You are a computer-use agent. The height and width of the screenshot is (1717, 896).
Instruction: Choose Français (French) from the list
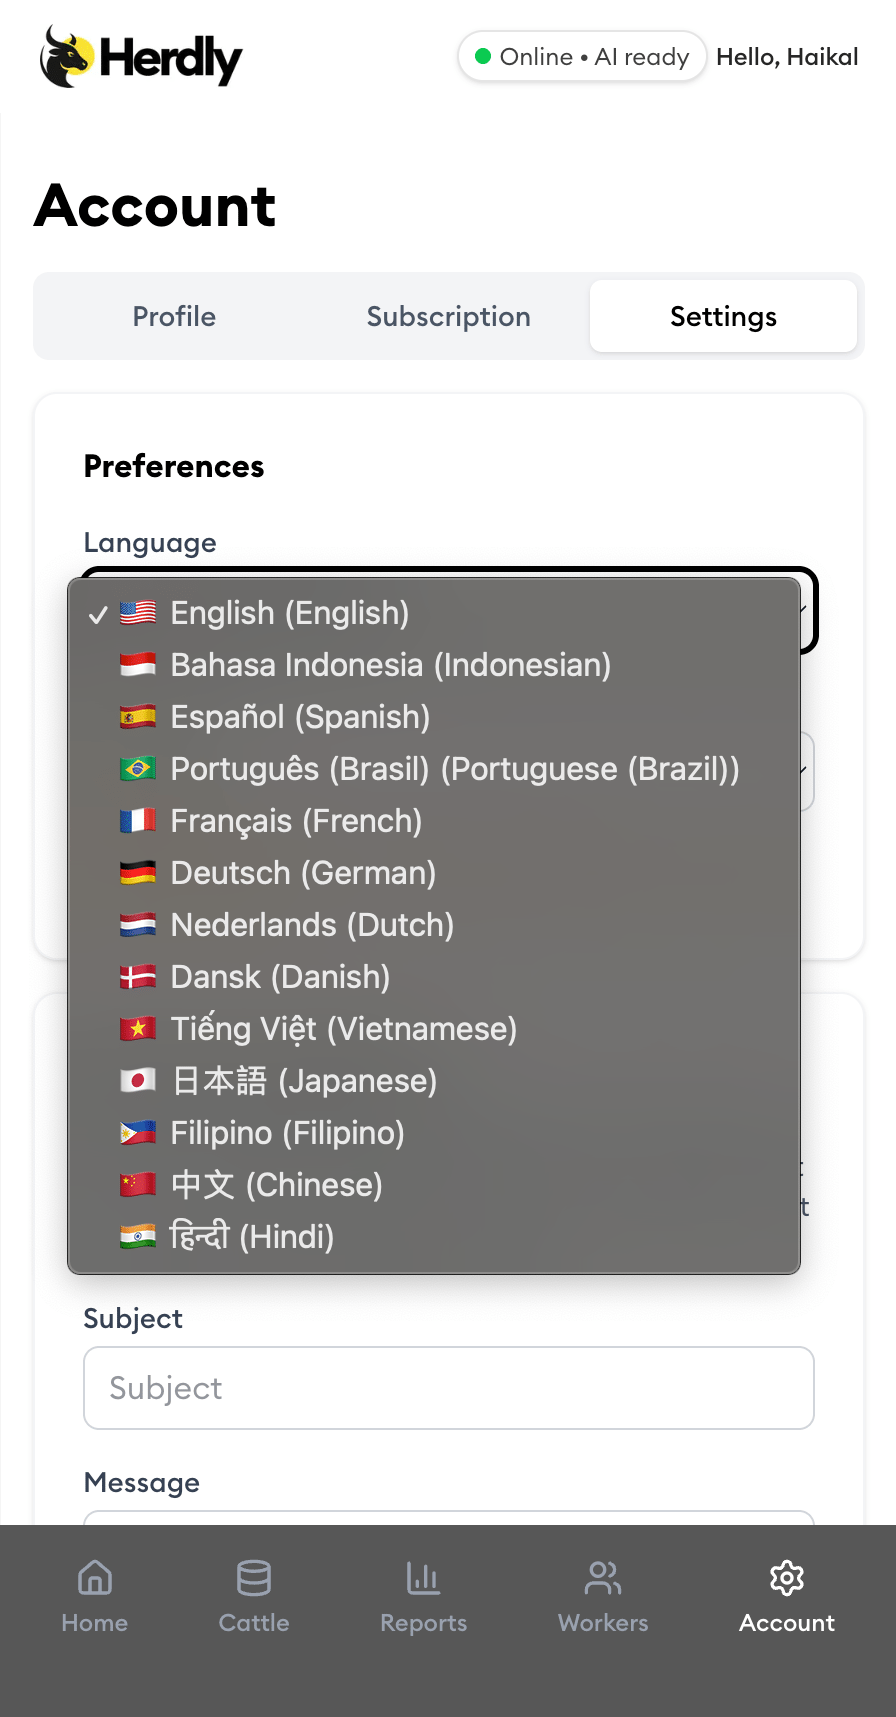pos(296,821)
